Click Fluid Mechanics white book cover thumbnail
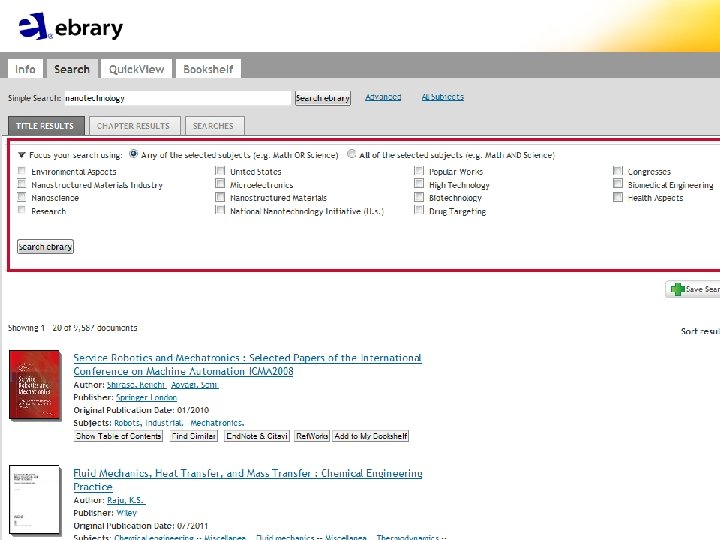Image resolution: width=720 pixels, height=540 pixels. click(x=35, y=500)
